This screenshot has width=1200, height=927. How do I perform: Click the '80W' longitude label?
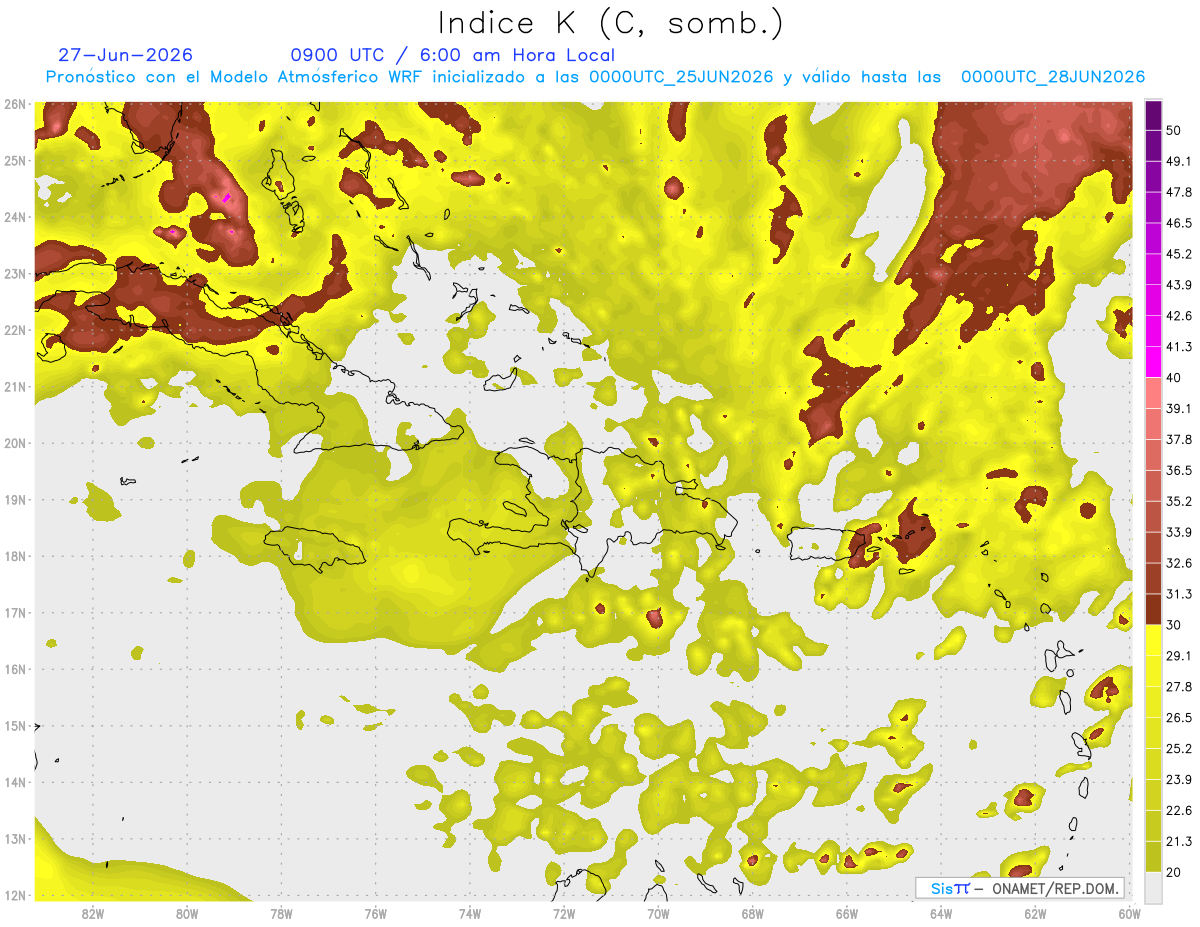click(x=187, y=914)
